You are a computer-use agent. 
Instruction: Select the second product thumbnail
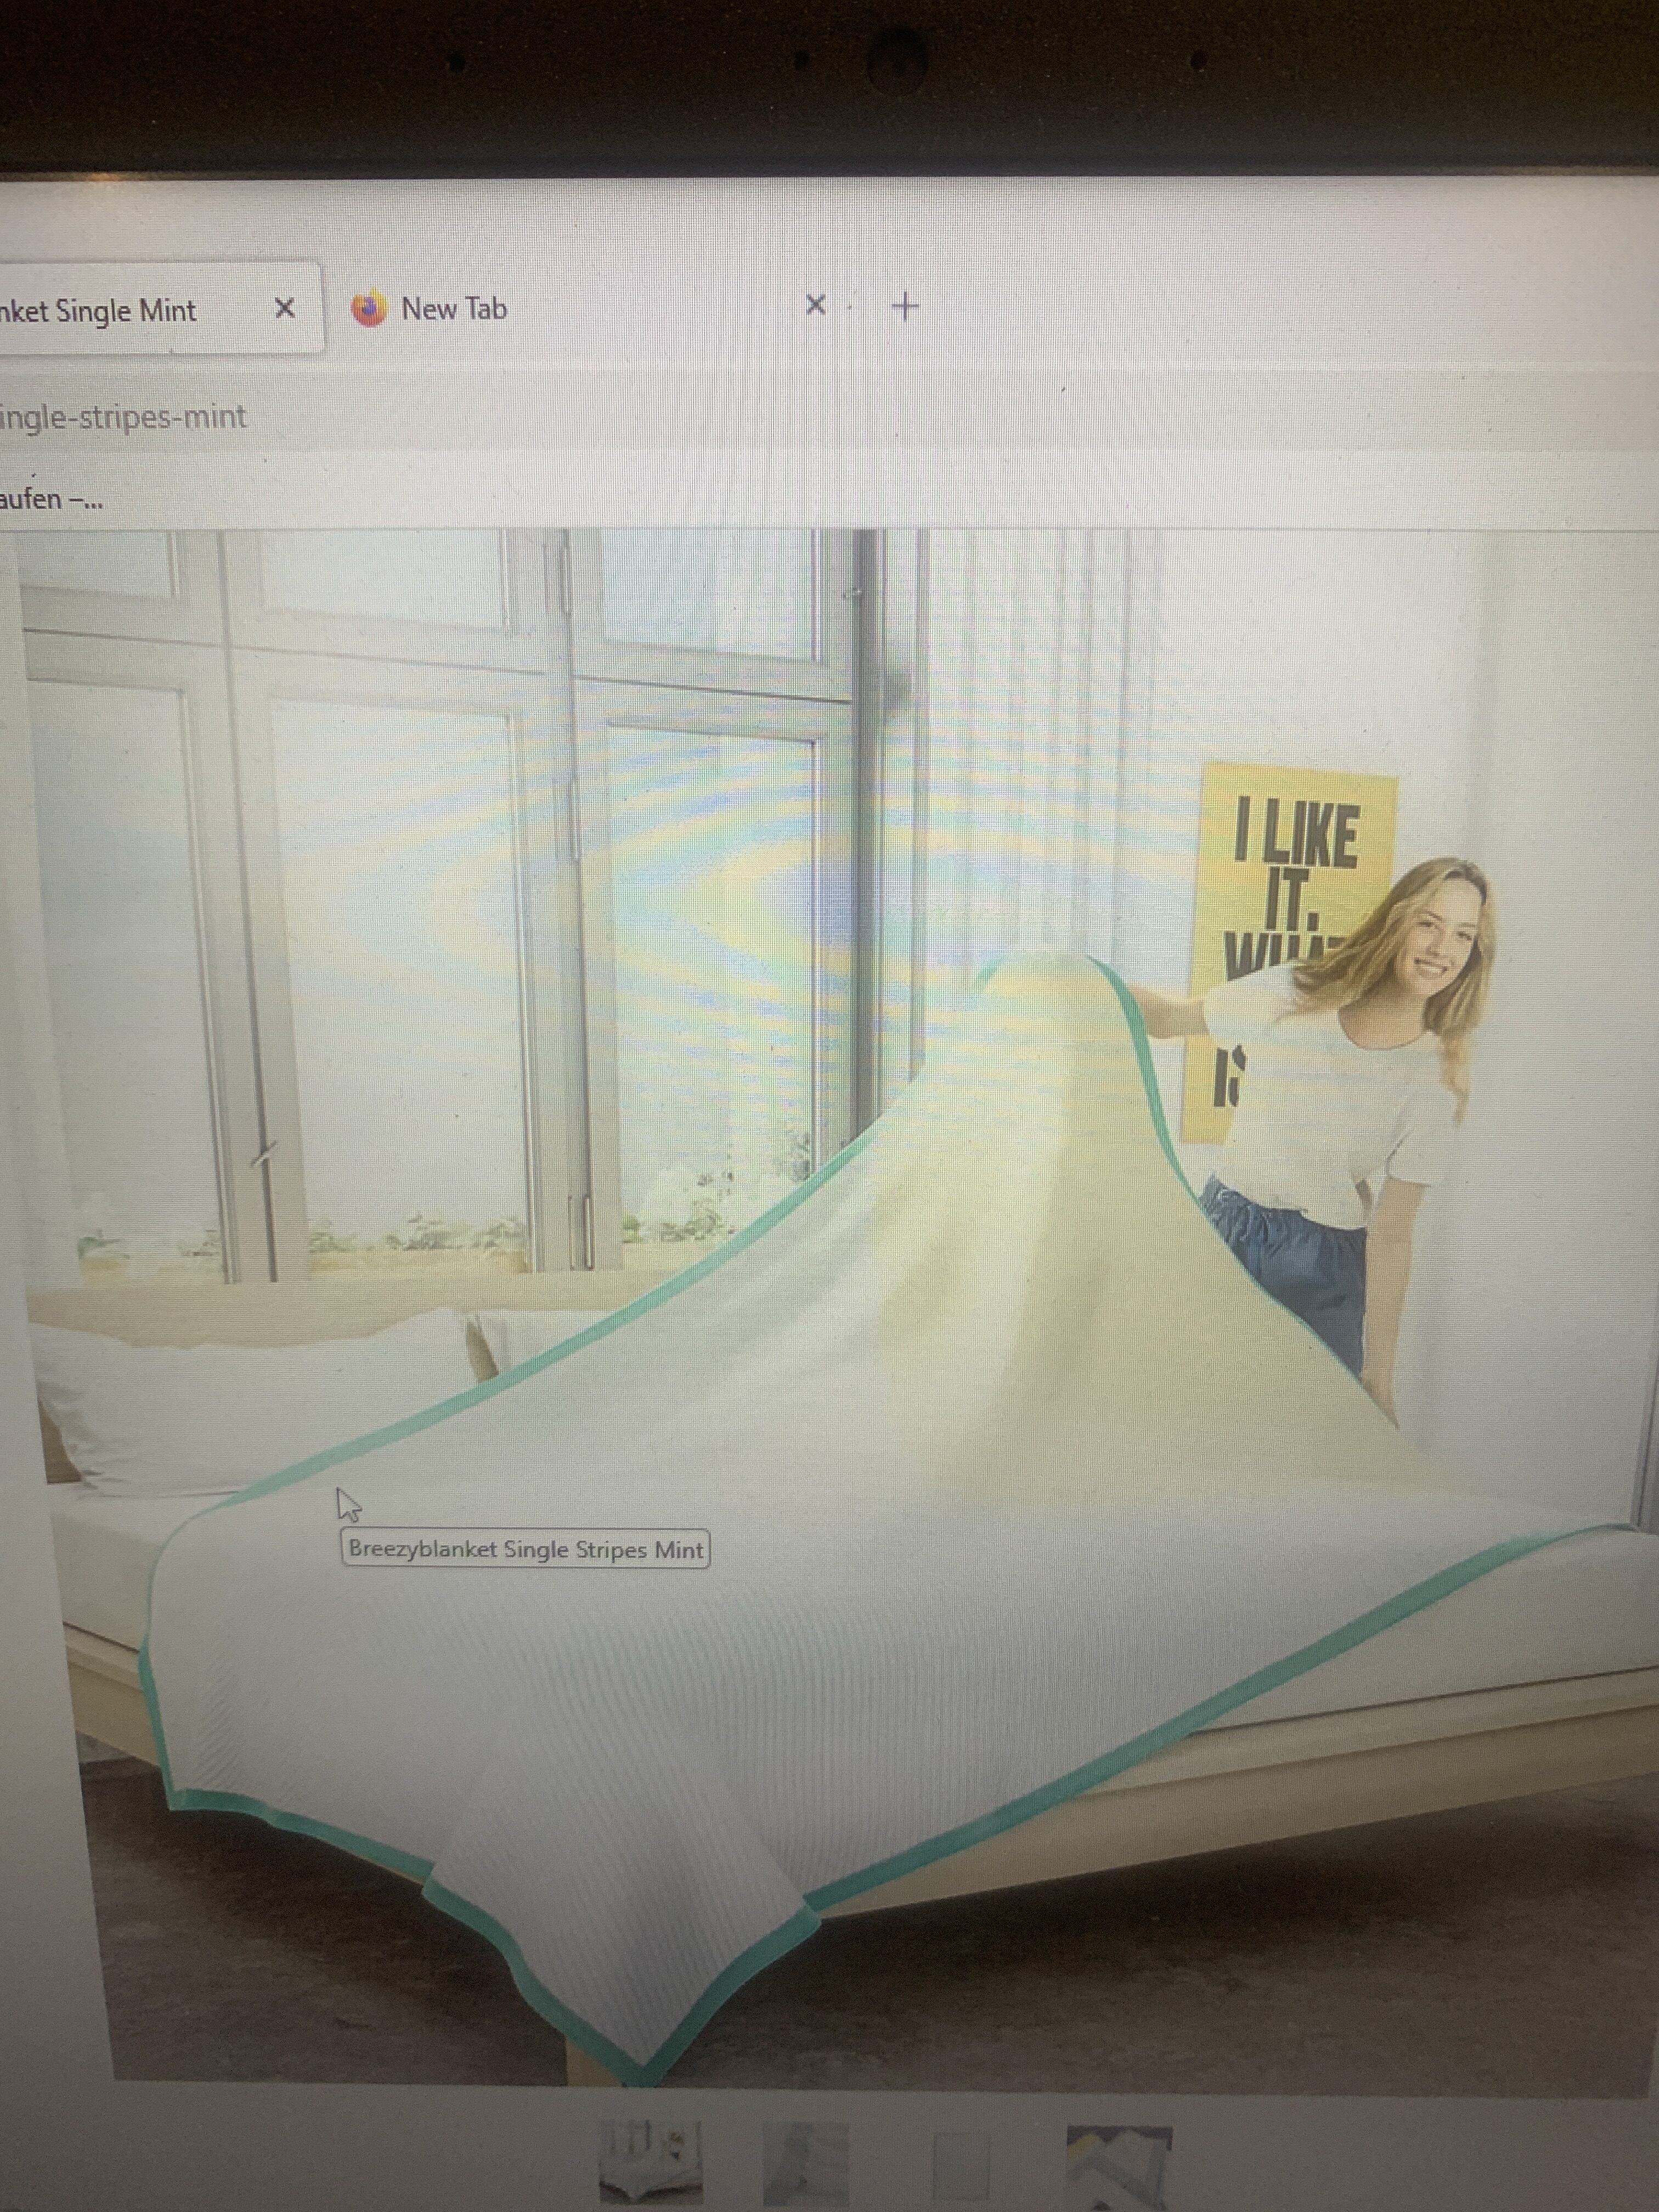click(805, 2162)
